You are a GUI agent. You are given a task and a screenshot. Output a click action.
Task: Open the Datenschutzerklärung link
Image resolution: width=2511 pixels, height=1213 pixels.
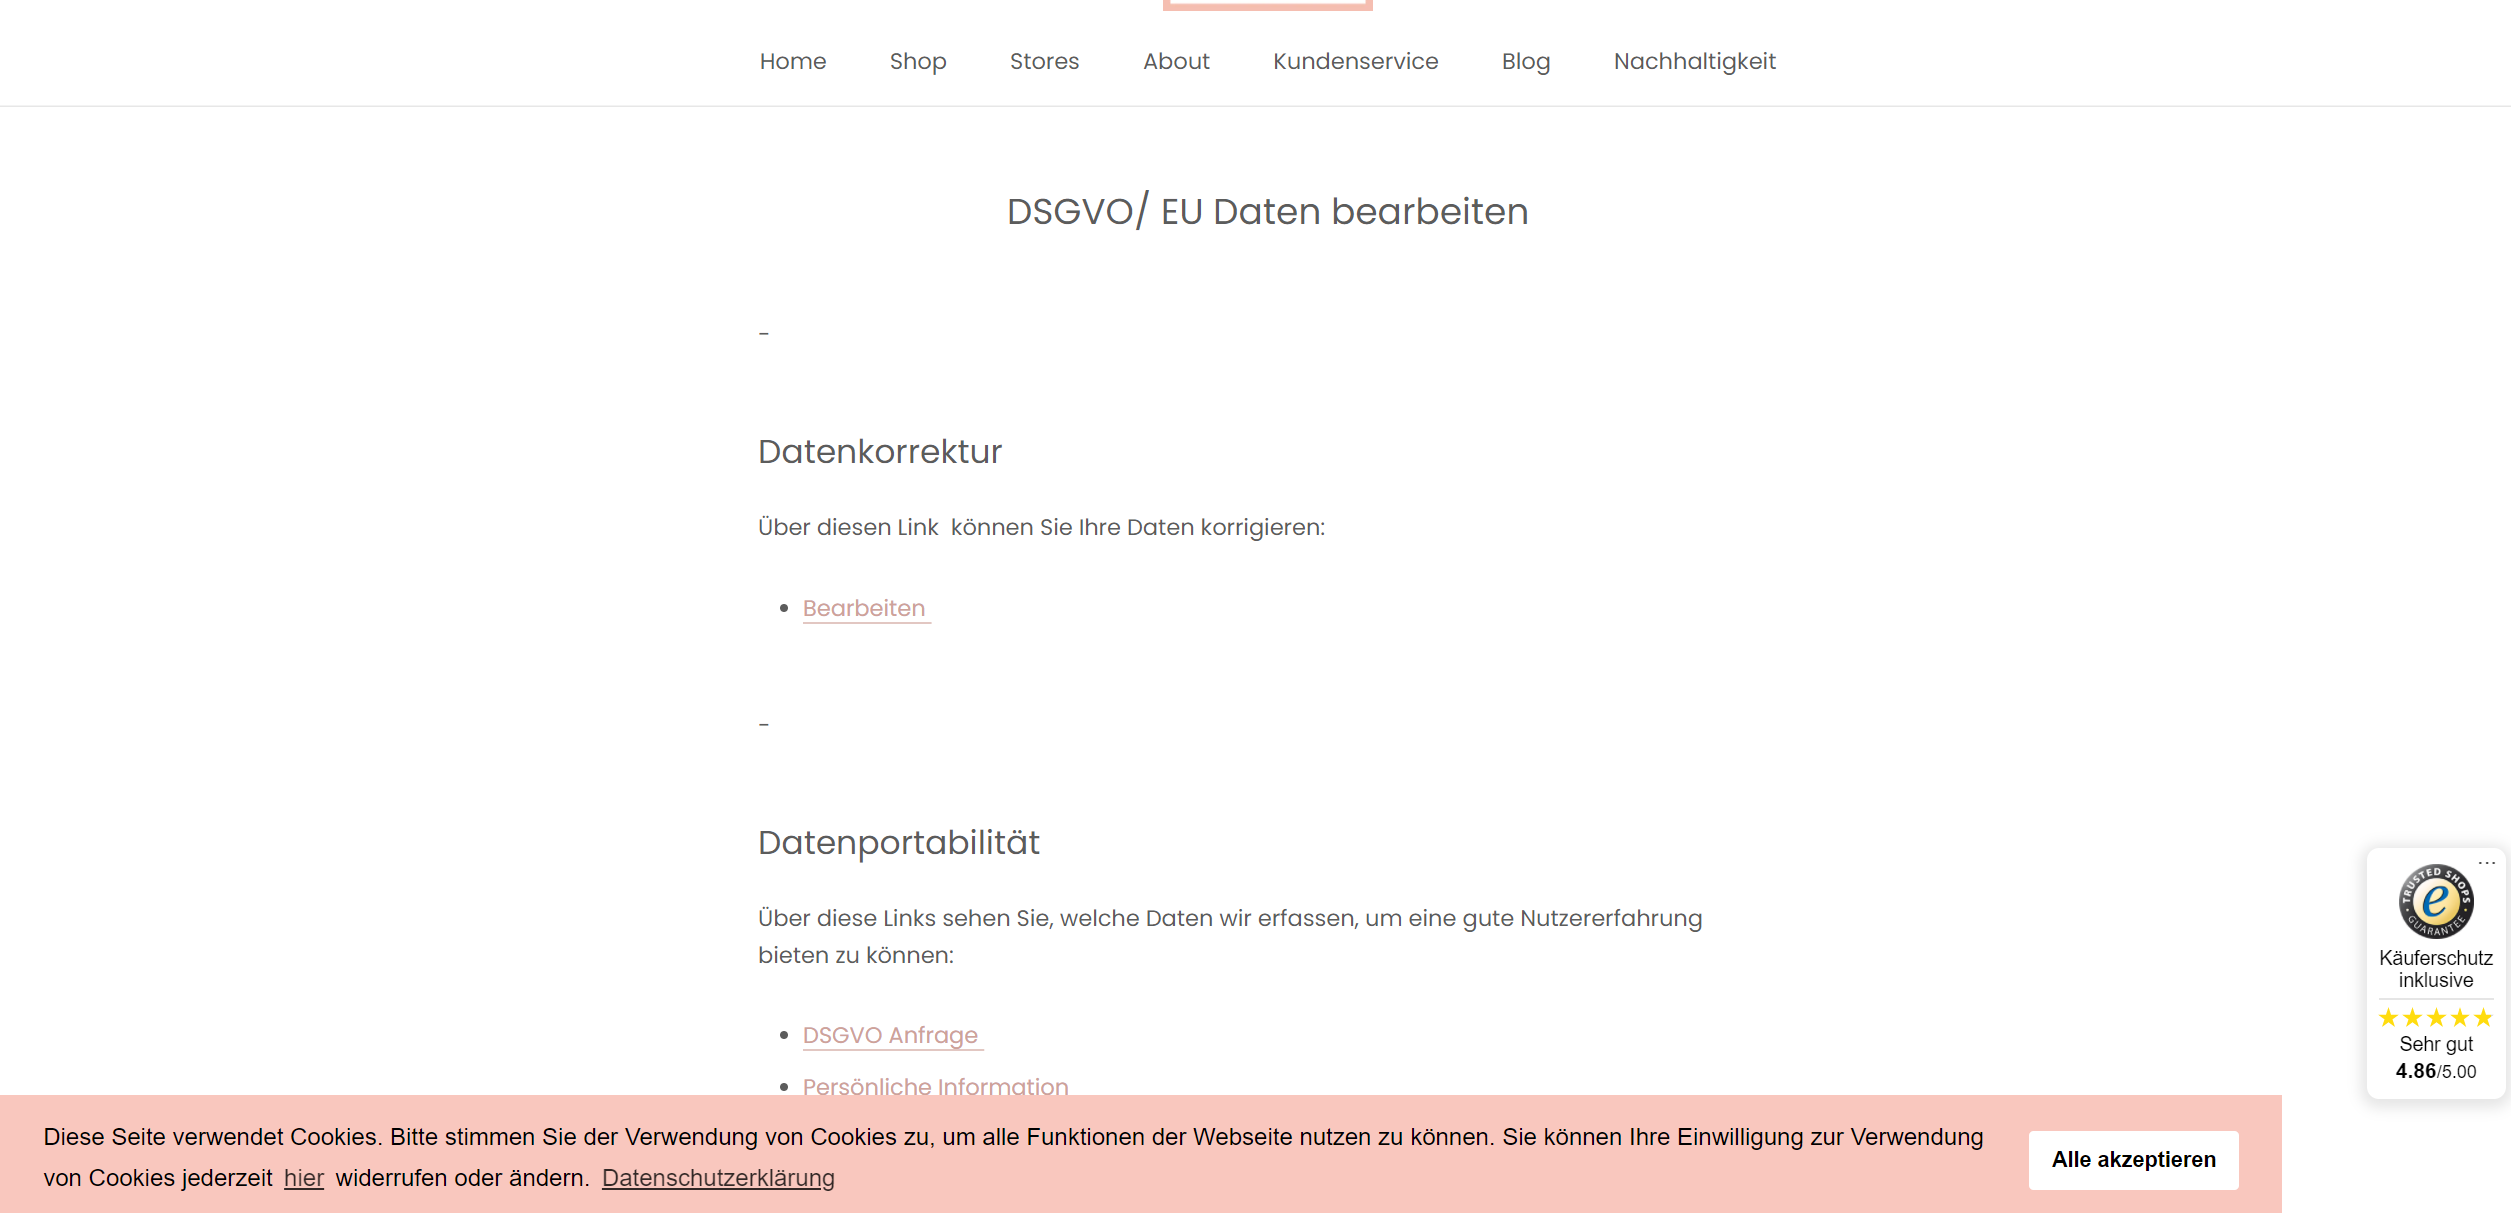(718, 1178)
